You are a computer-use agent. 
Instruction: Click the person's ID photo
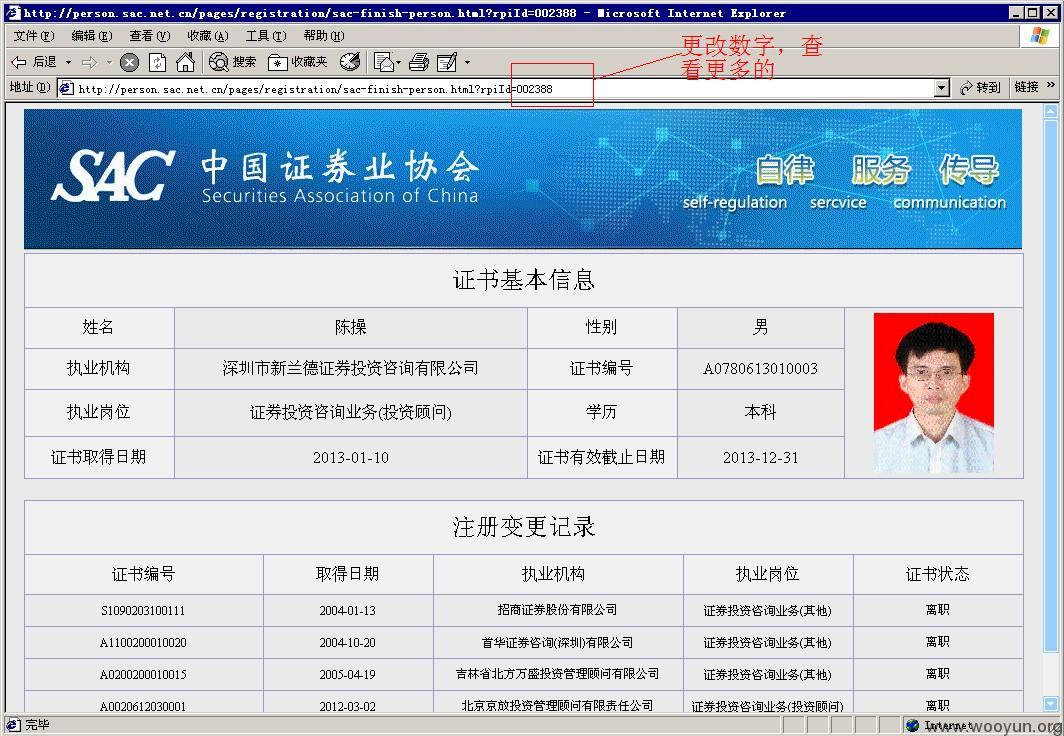tap(933, 393)
